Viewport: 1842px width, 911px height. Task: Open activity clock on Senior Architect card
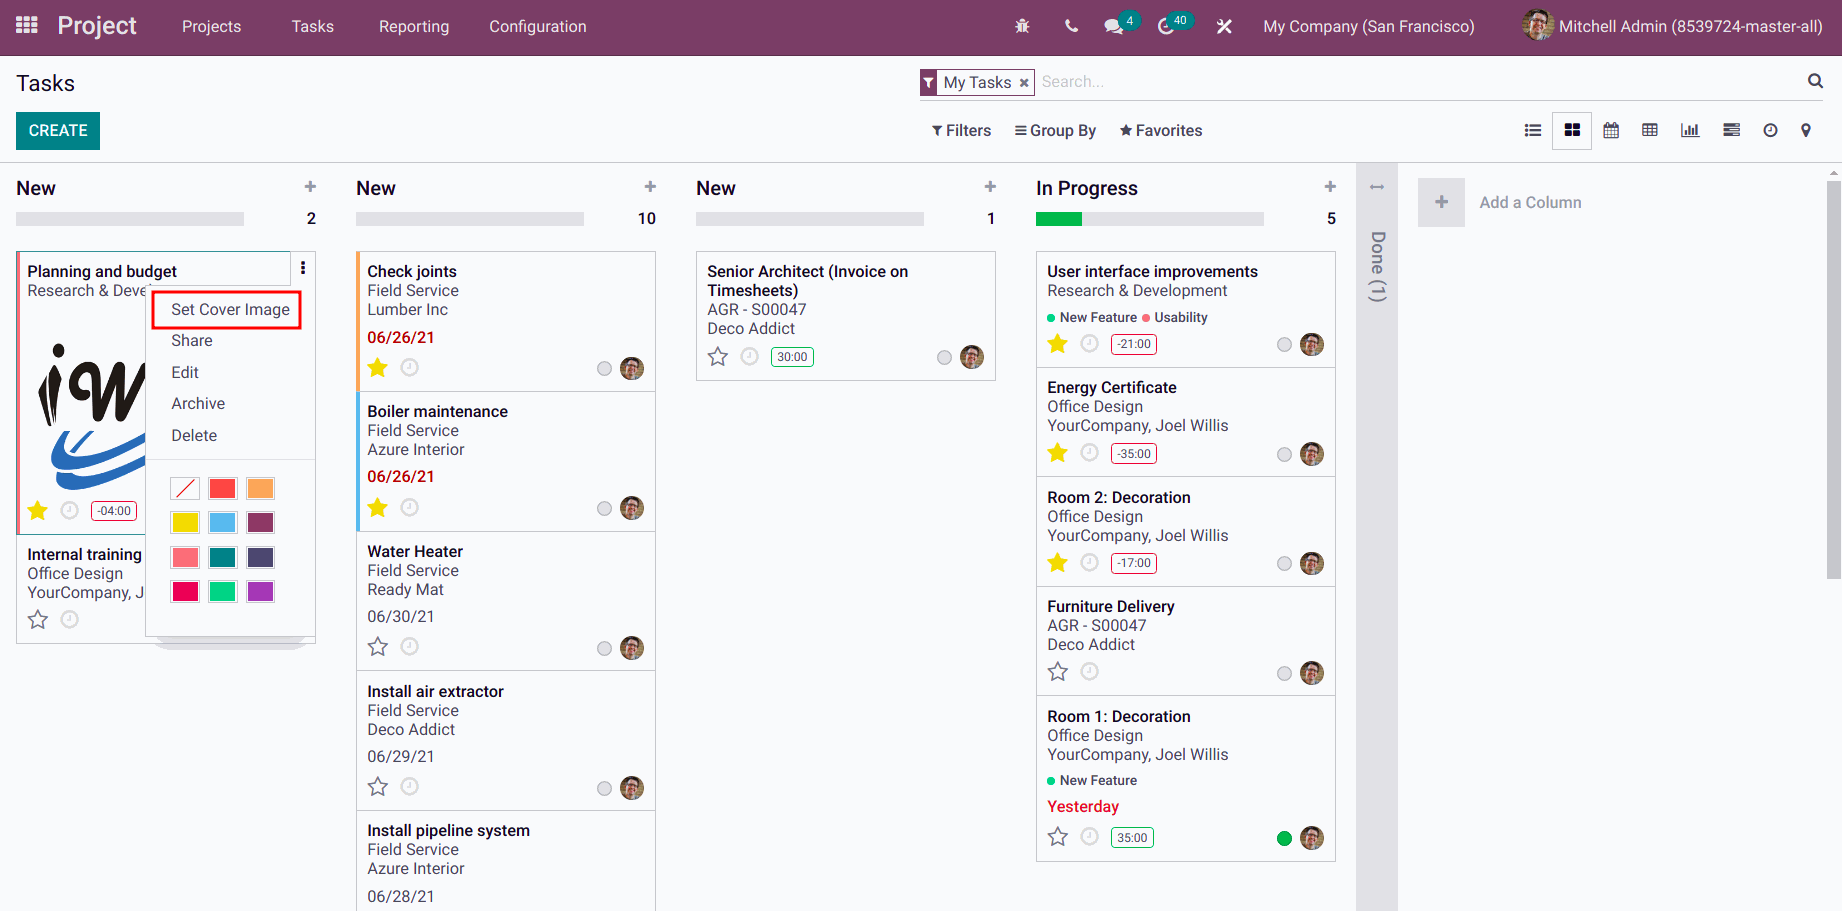[x=750, y=357]
